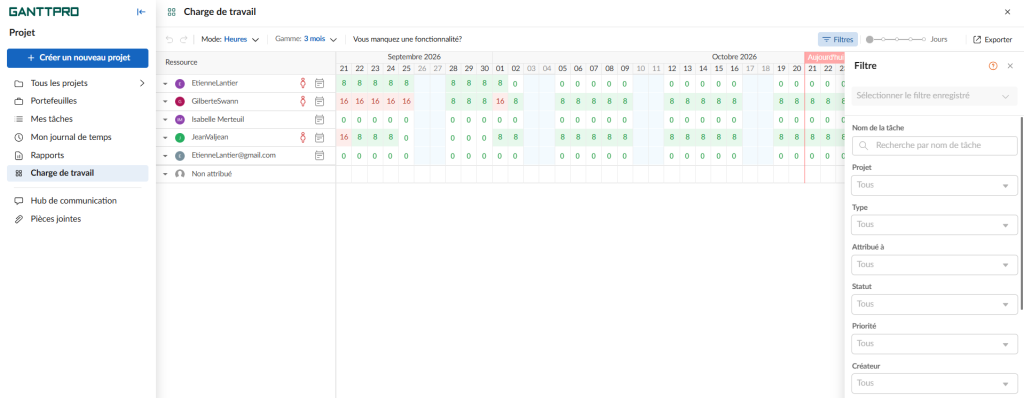Open the Statut filter dropdown
Viewport: 1024px width, 398px height.
[x=935, y=304]
